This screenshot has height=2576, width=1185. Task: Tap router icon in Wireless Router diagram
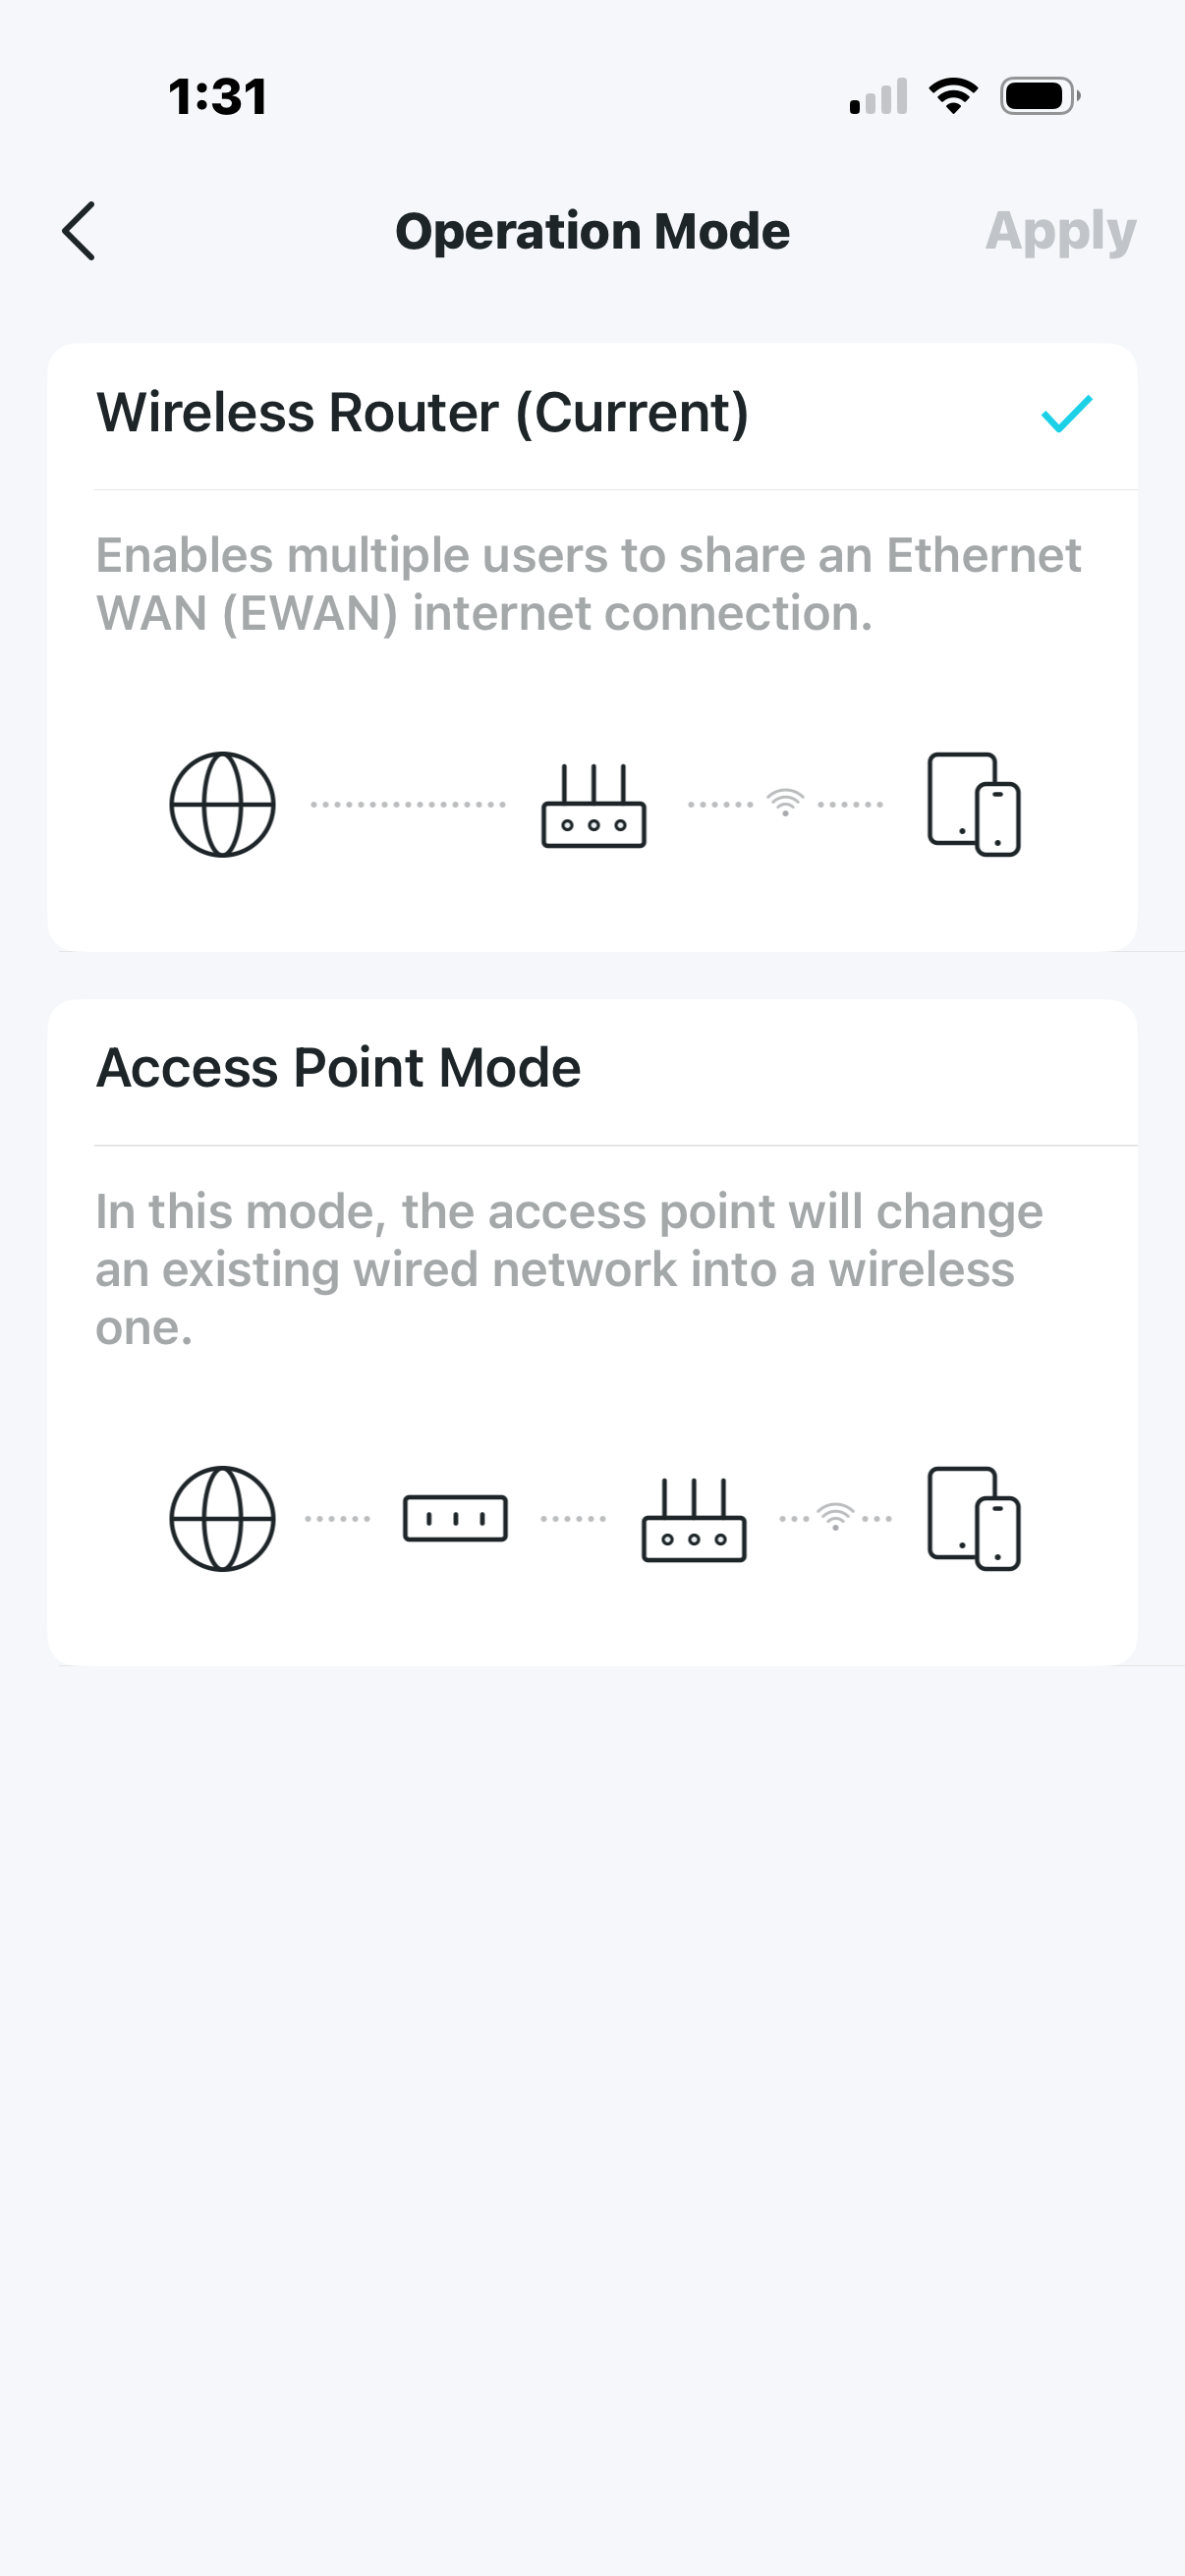(593, 807)
